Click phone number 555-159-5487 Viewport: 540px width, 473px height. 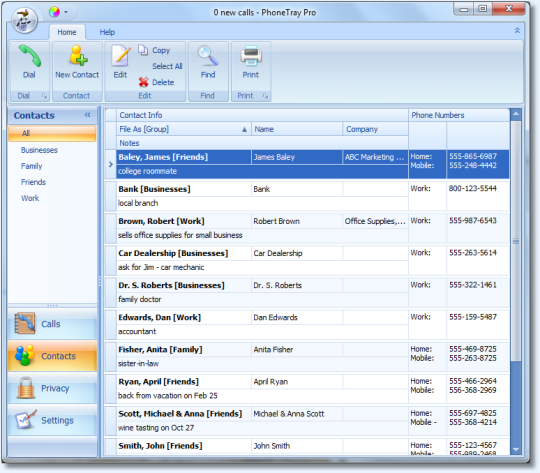(472, 317)
